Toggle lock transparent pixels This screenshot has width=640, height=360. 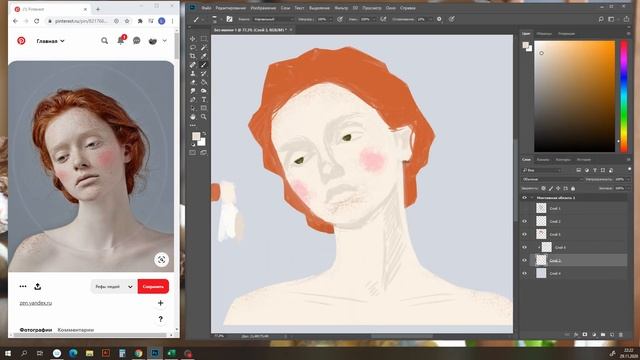point(543,188)
